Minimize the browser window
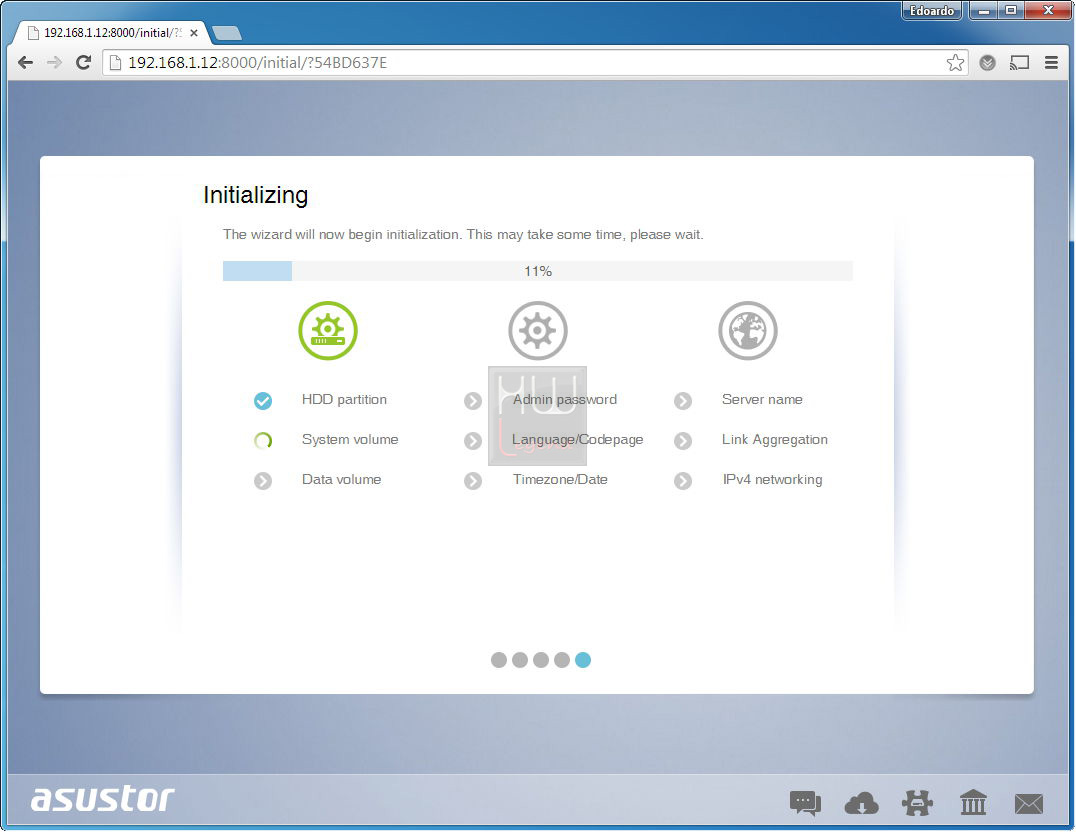 point(983,11)
